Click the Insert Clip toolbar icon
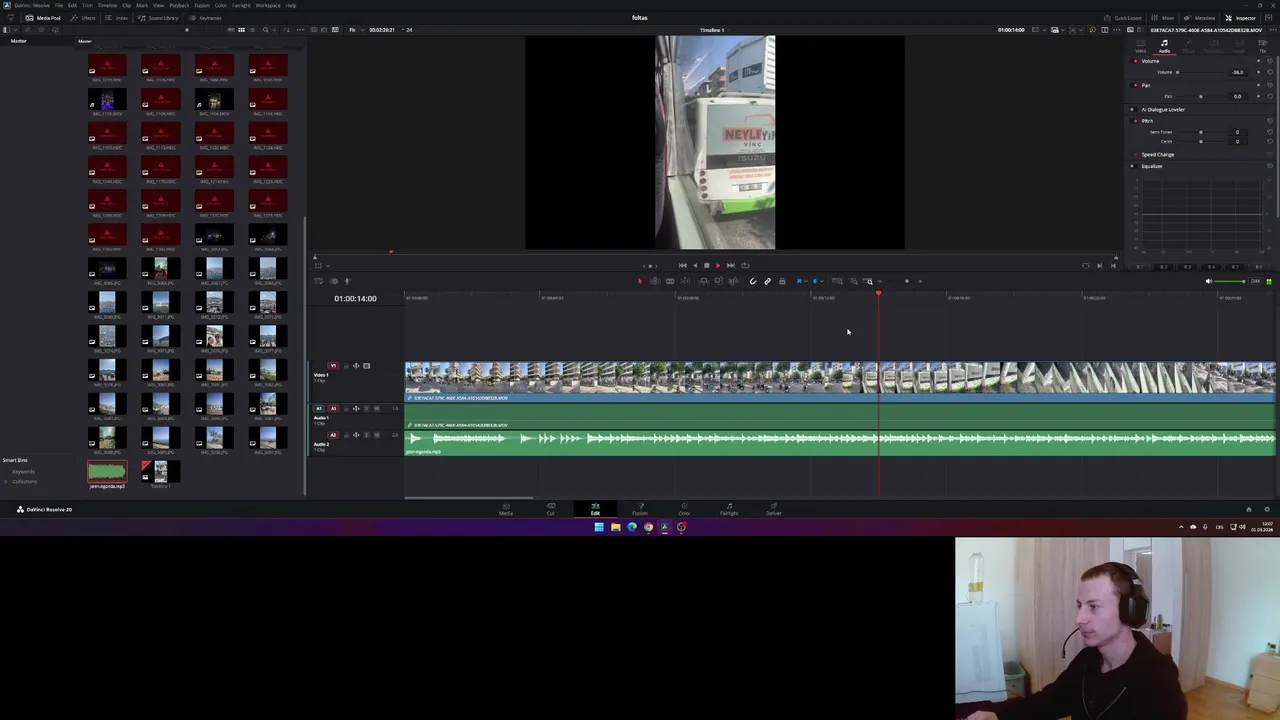Viewport: 1280px width, 720px height. click(704, 281)
